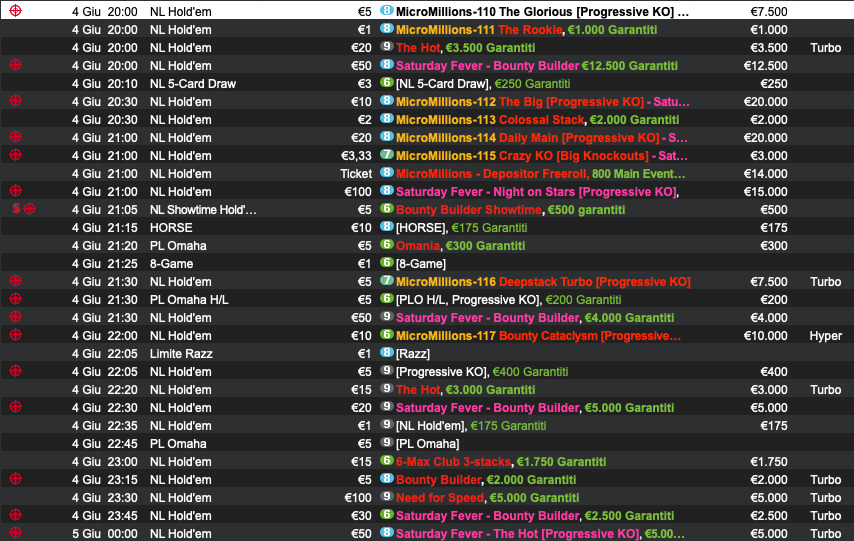Image resolution: width=854 pixels, height=541 pixels.
Task: Click the bounty icon on the €400 Progressive KO row
Action: pyautogui.click(x=15, y=370)
